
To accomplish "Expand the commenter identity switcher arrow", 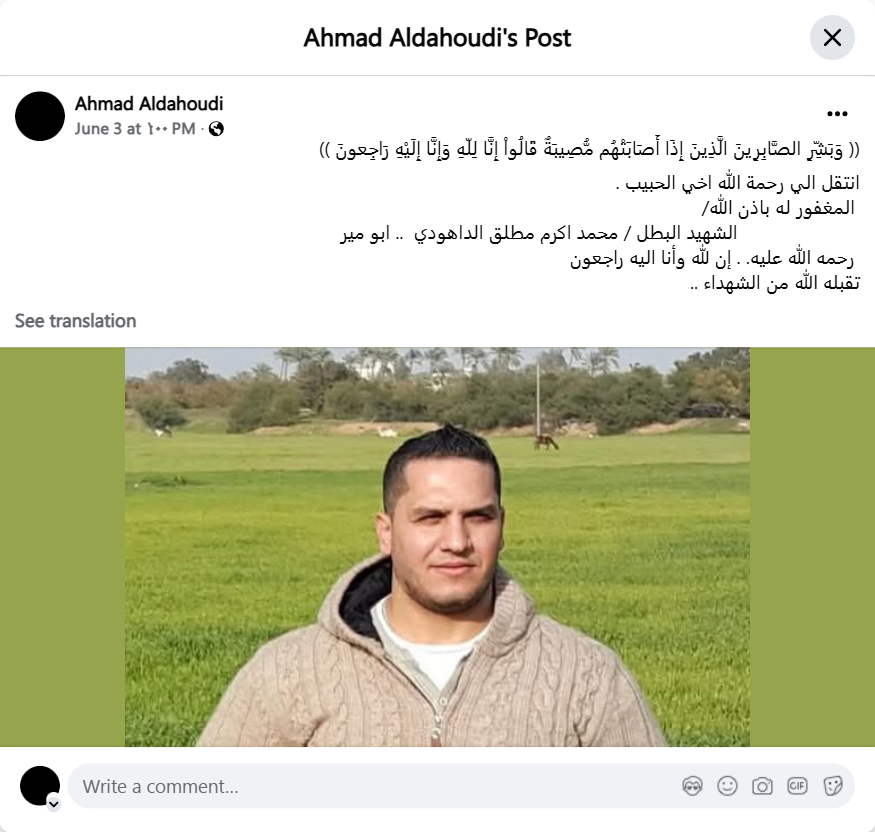I will click(x=54, y=804).
